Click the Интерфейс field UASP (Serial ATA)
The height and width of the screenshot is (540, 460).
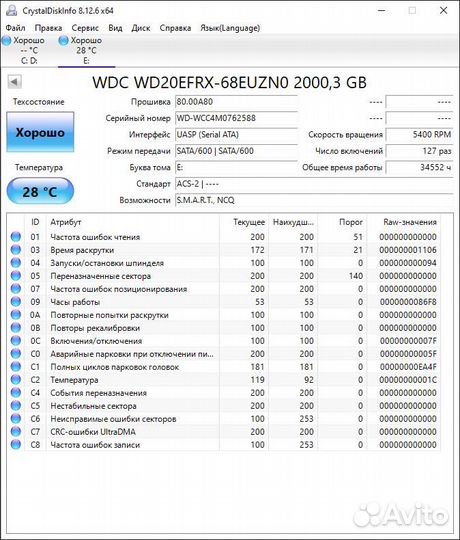click(236, 135)
